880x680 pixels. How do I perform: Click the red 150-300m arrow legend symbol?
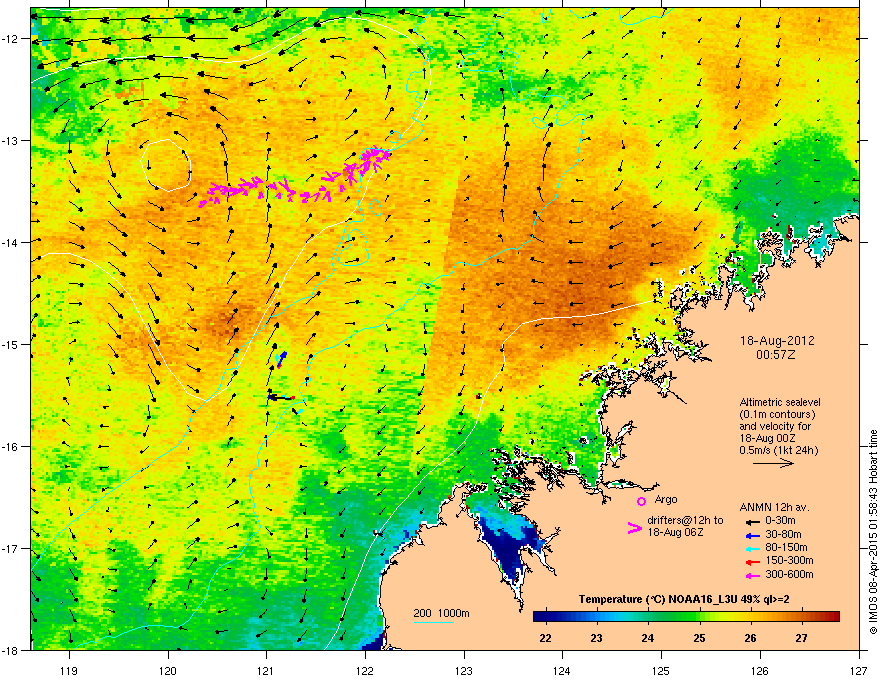coord(752,561)
